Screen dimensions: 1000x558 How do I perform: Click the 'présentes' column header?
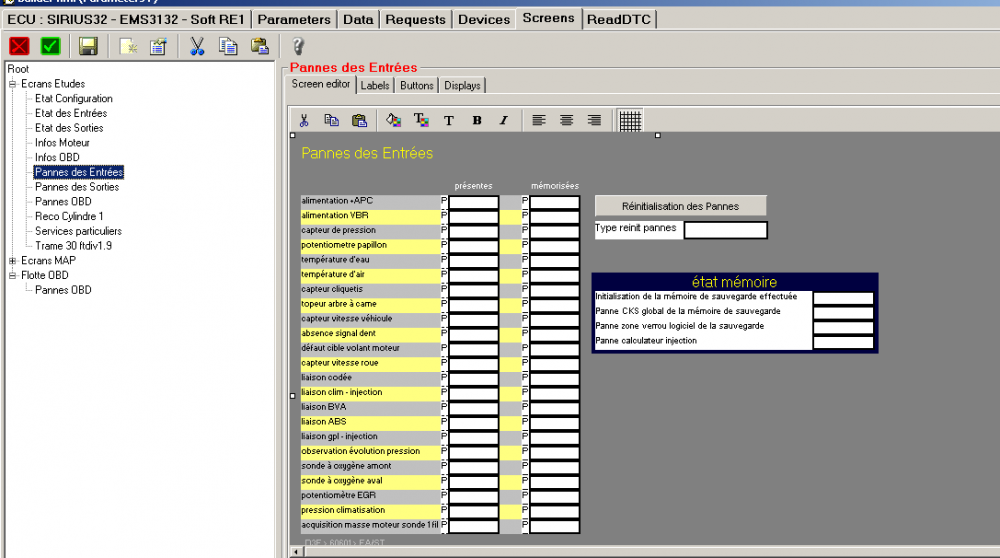(x=473, y=186)
